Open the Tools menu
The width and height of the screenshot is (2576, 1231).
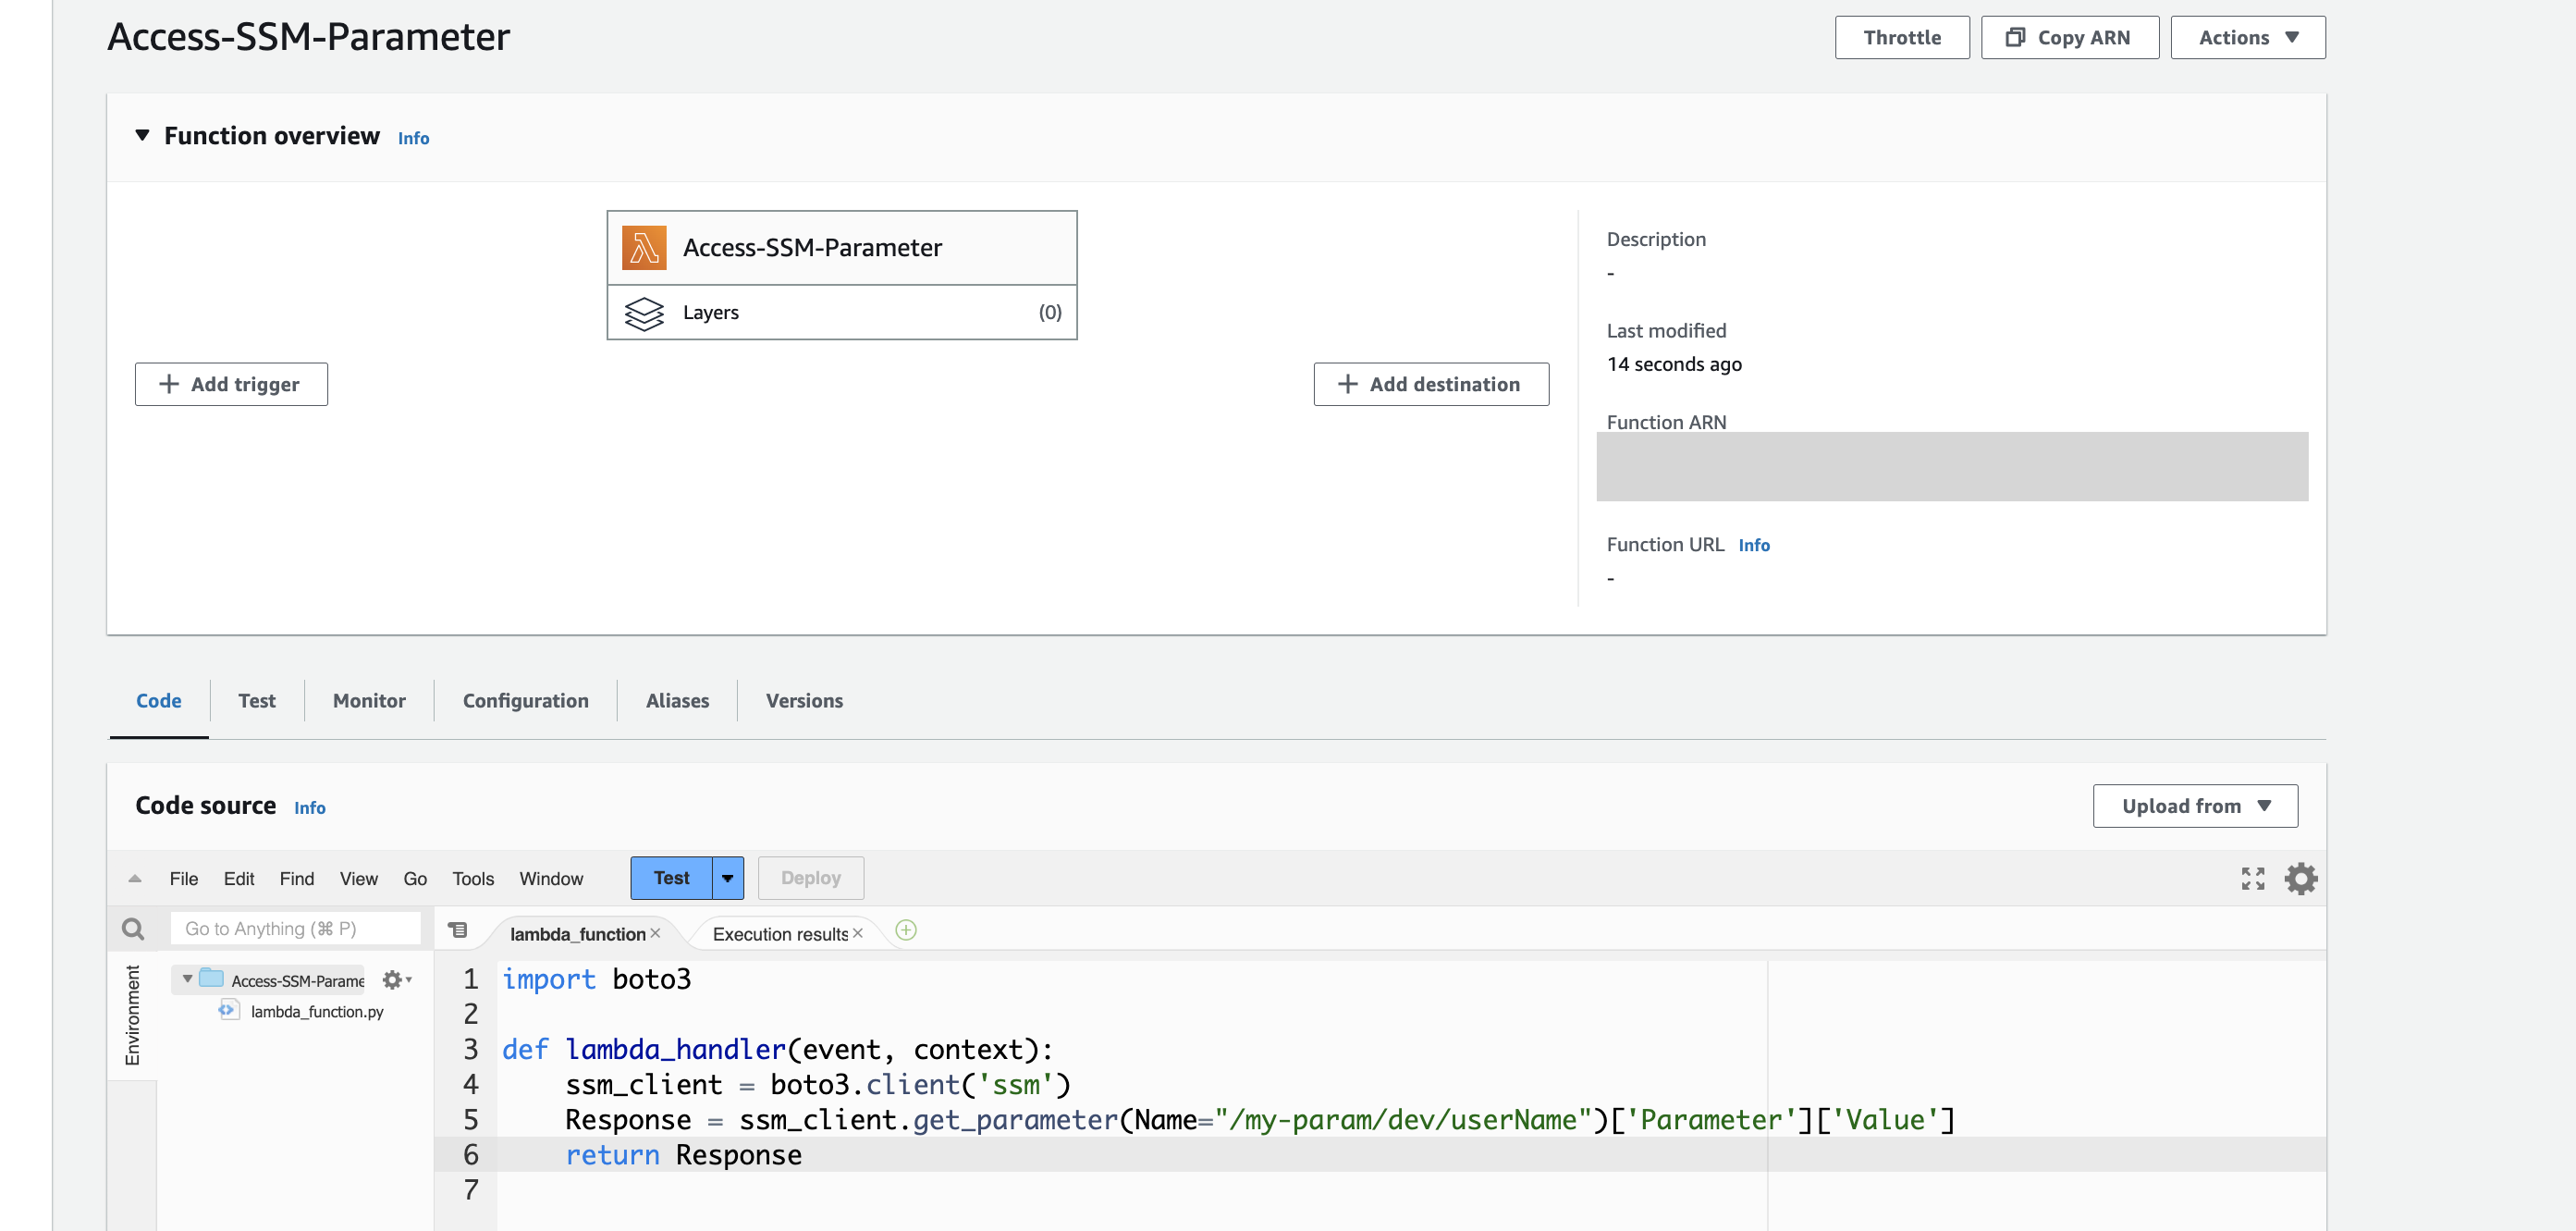[x=473, y=879]
